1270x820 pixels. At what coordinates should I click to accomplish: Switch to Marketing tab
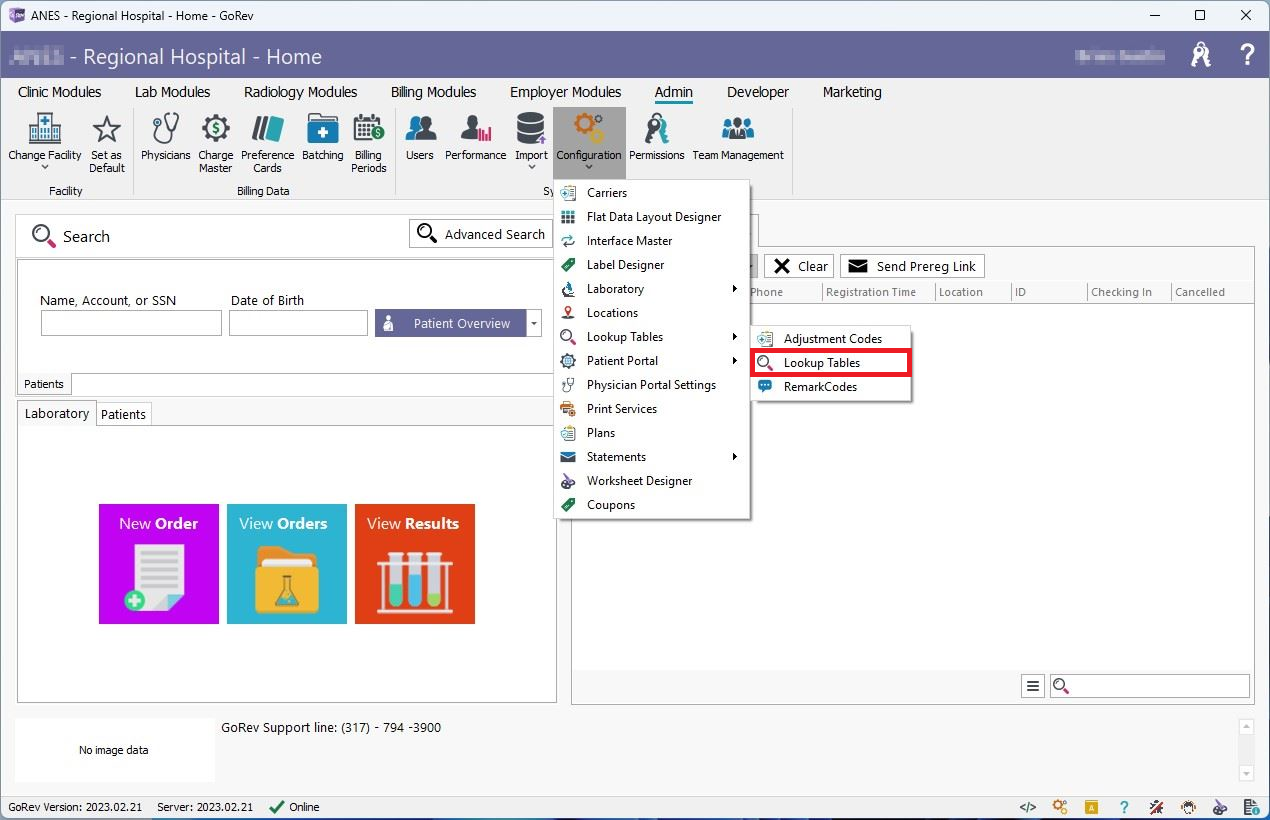[852, 92]
